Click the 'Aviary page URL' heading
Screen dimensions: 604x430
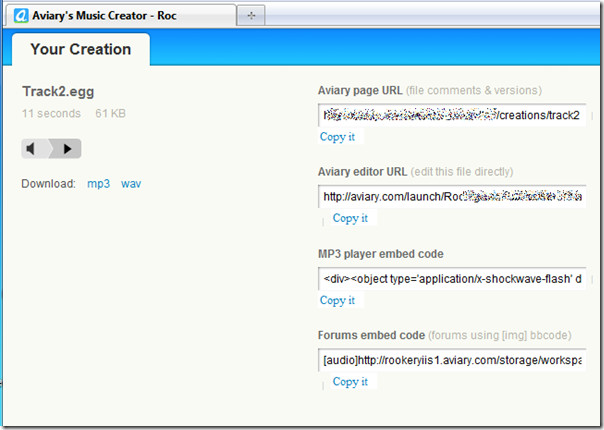360,91
